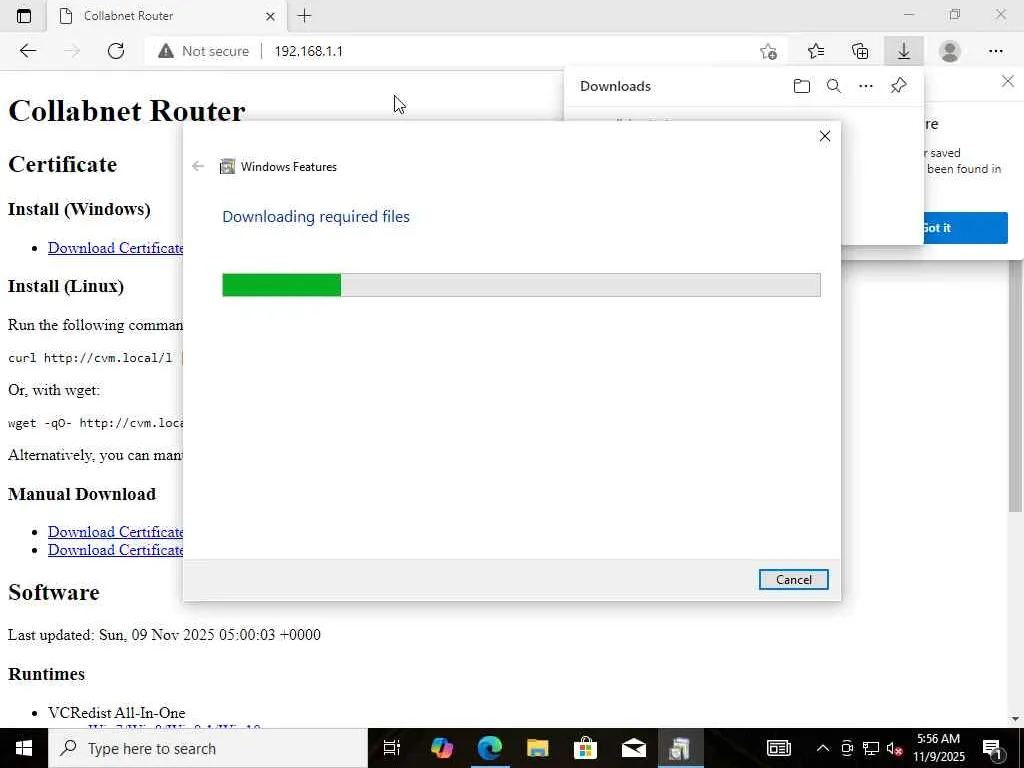Image resolution: width=1024 pixels, height=768 pixels.
Task: Open downloads folder icon in Downloads panel
Action: point(801,86)
